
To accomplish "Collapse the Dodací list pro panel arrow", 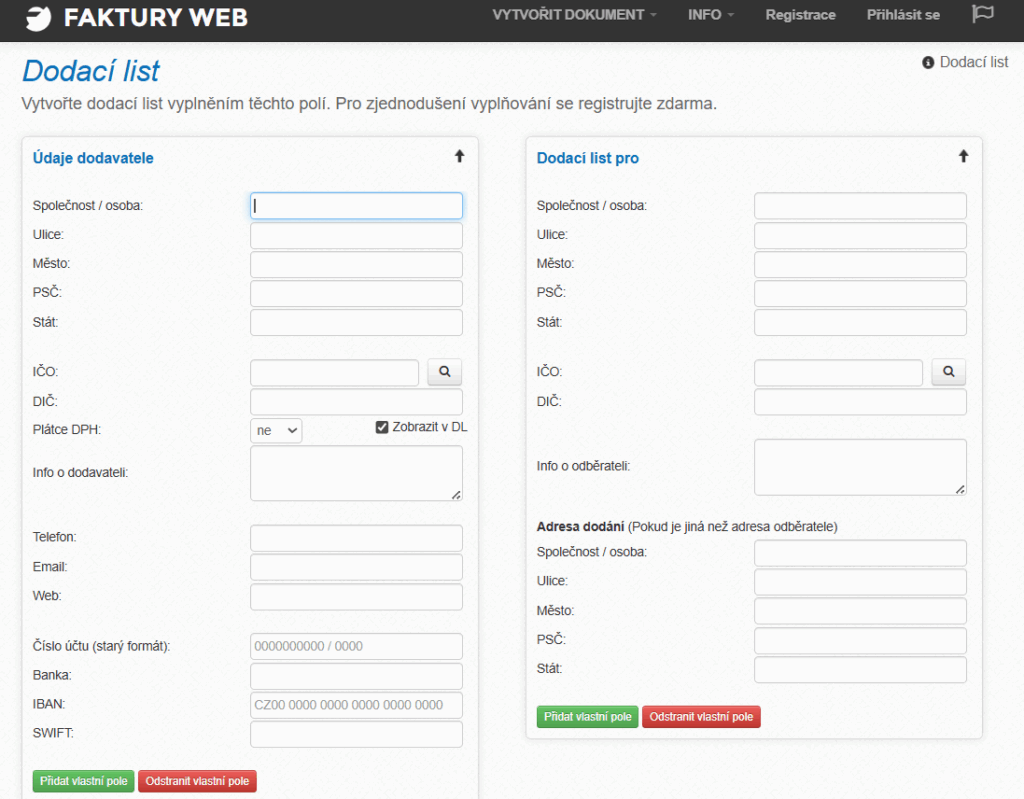I will click(964, 157).
